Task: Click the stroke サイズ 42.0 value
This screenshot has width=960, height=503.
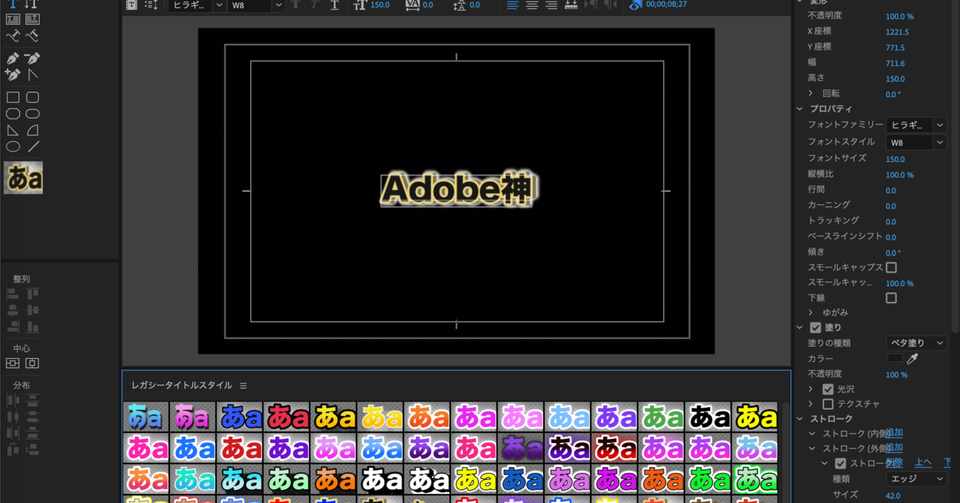Action: click(x=893, y=496)
